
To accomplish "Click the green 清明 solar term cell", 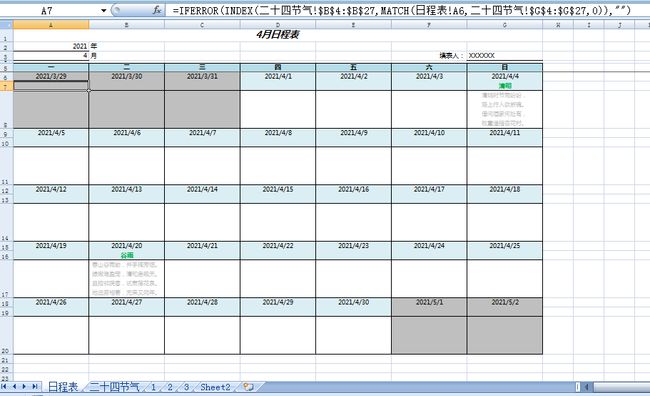I will point(504,86).
